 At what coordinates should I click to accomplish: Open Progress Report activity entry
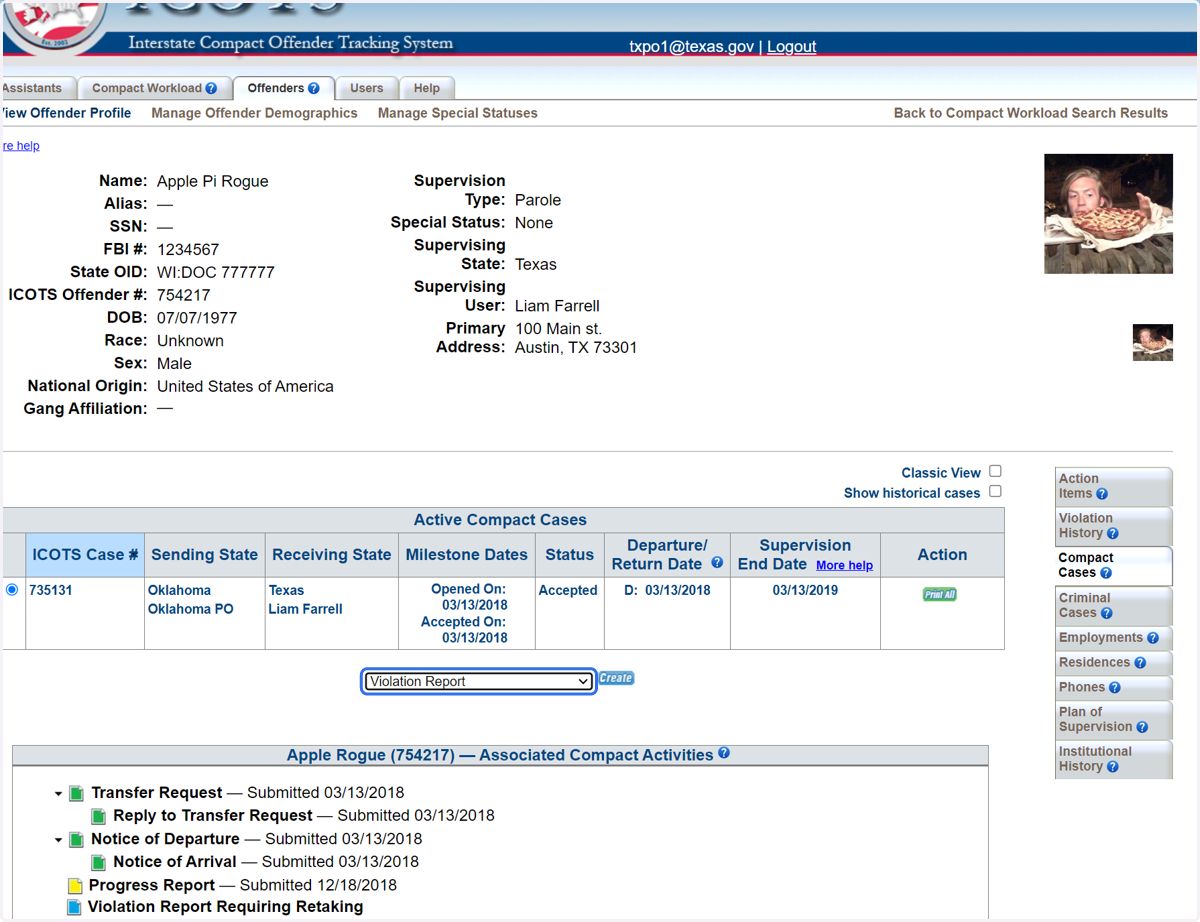tap(152, 886)
